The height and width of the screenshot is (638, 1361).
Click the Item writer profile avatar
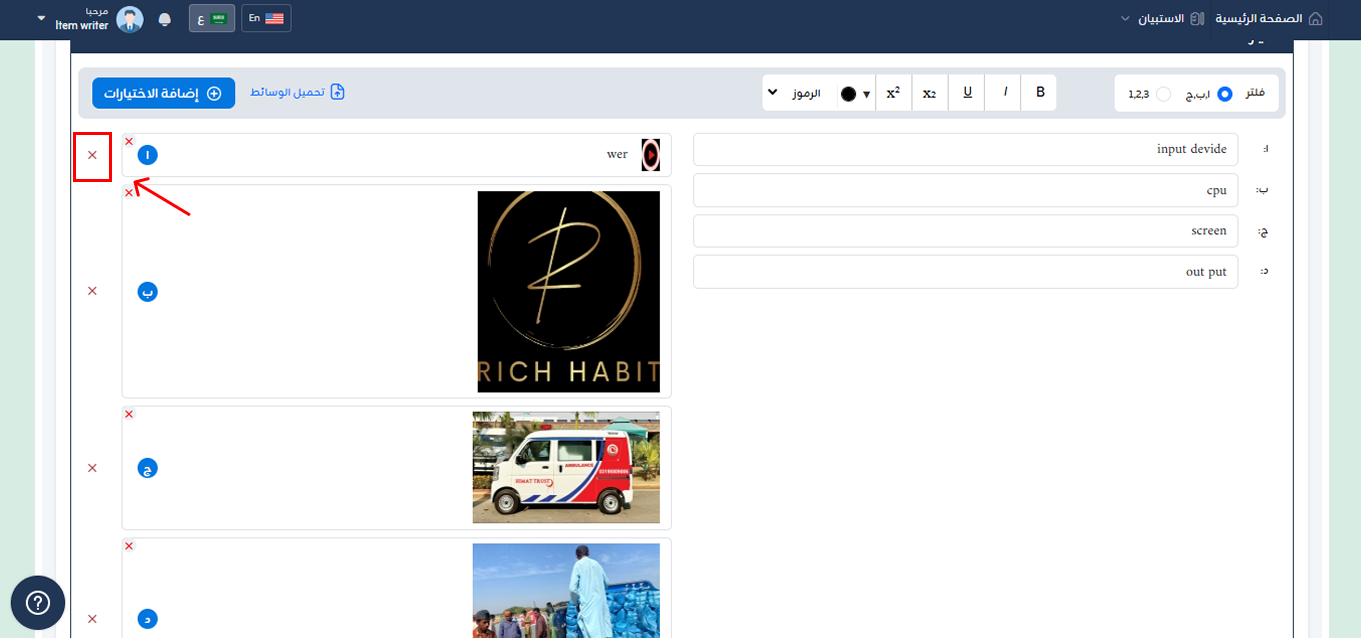coord(130,19)
